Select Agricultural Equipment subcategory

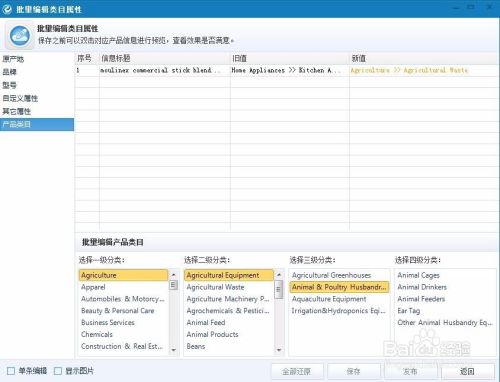click(x=229, y=275)
